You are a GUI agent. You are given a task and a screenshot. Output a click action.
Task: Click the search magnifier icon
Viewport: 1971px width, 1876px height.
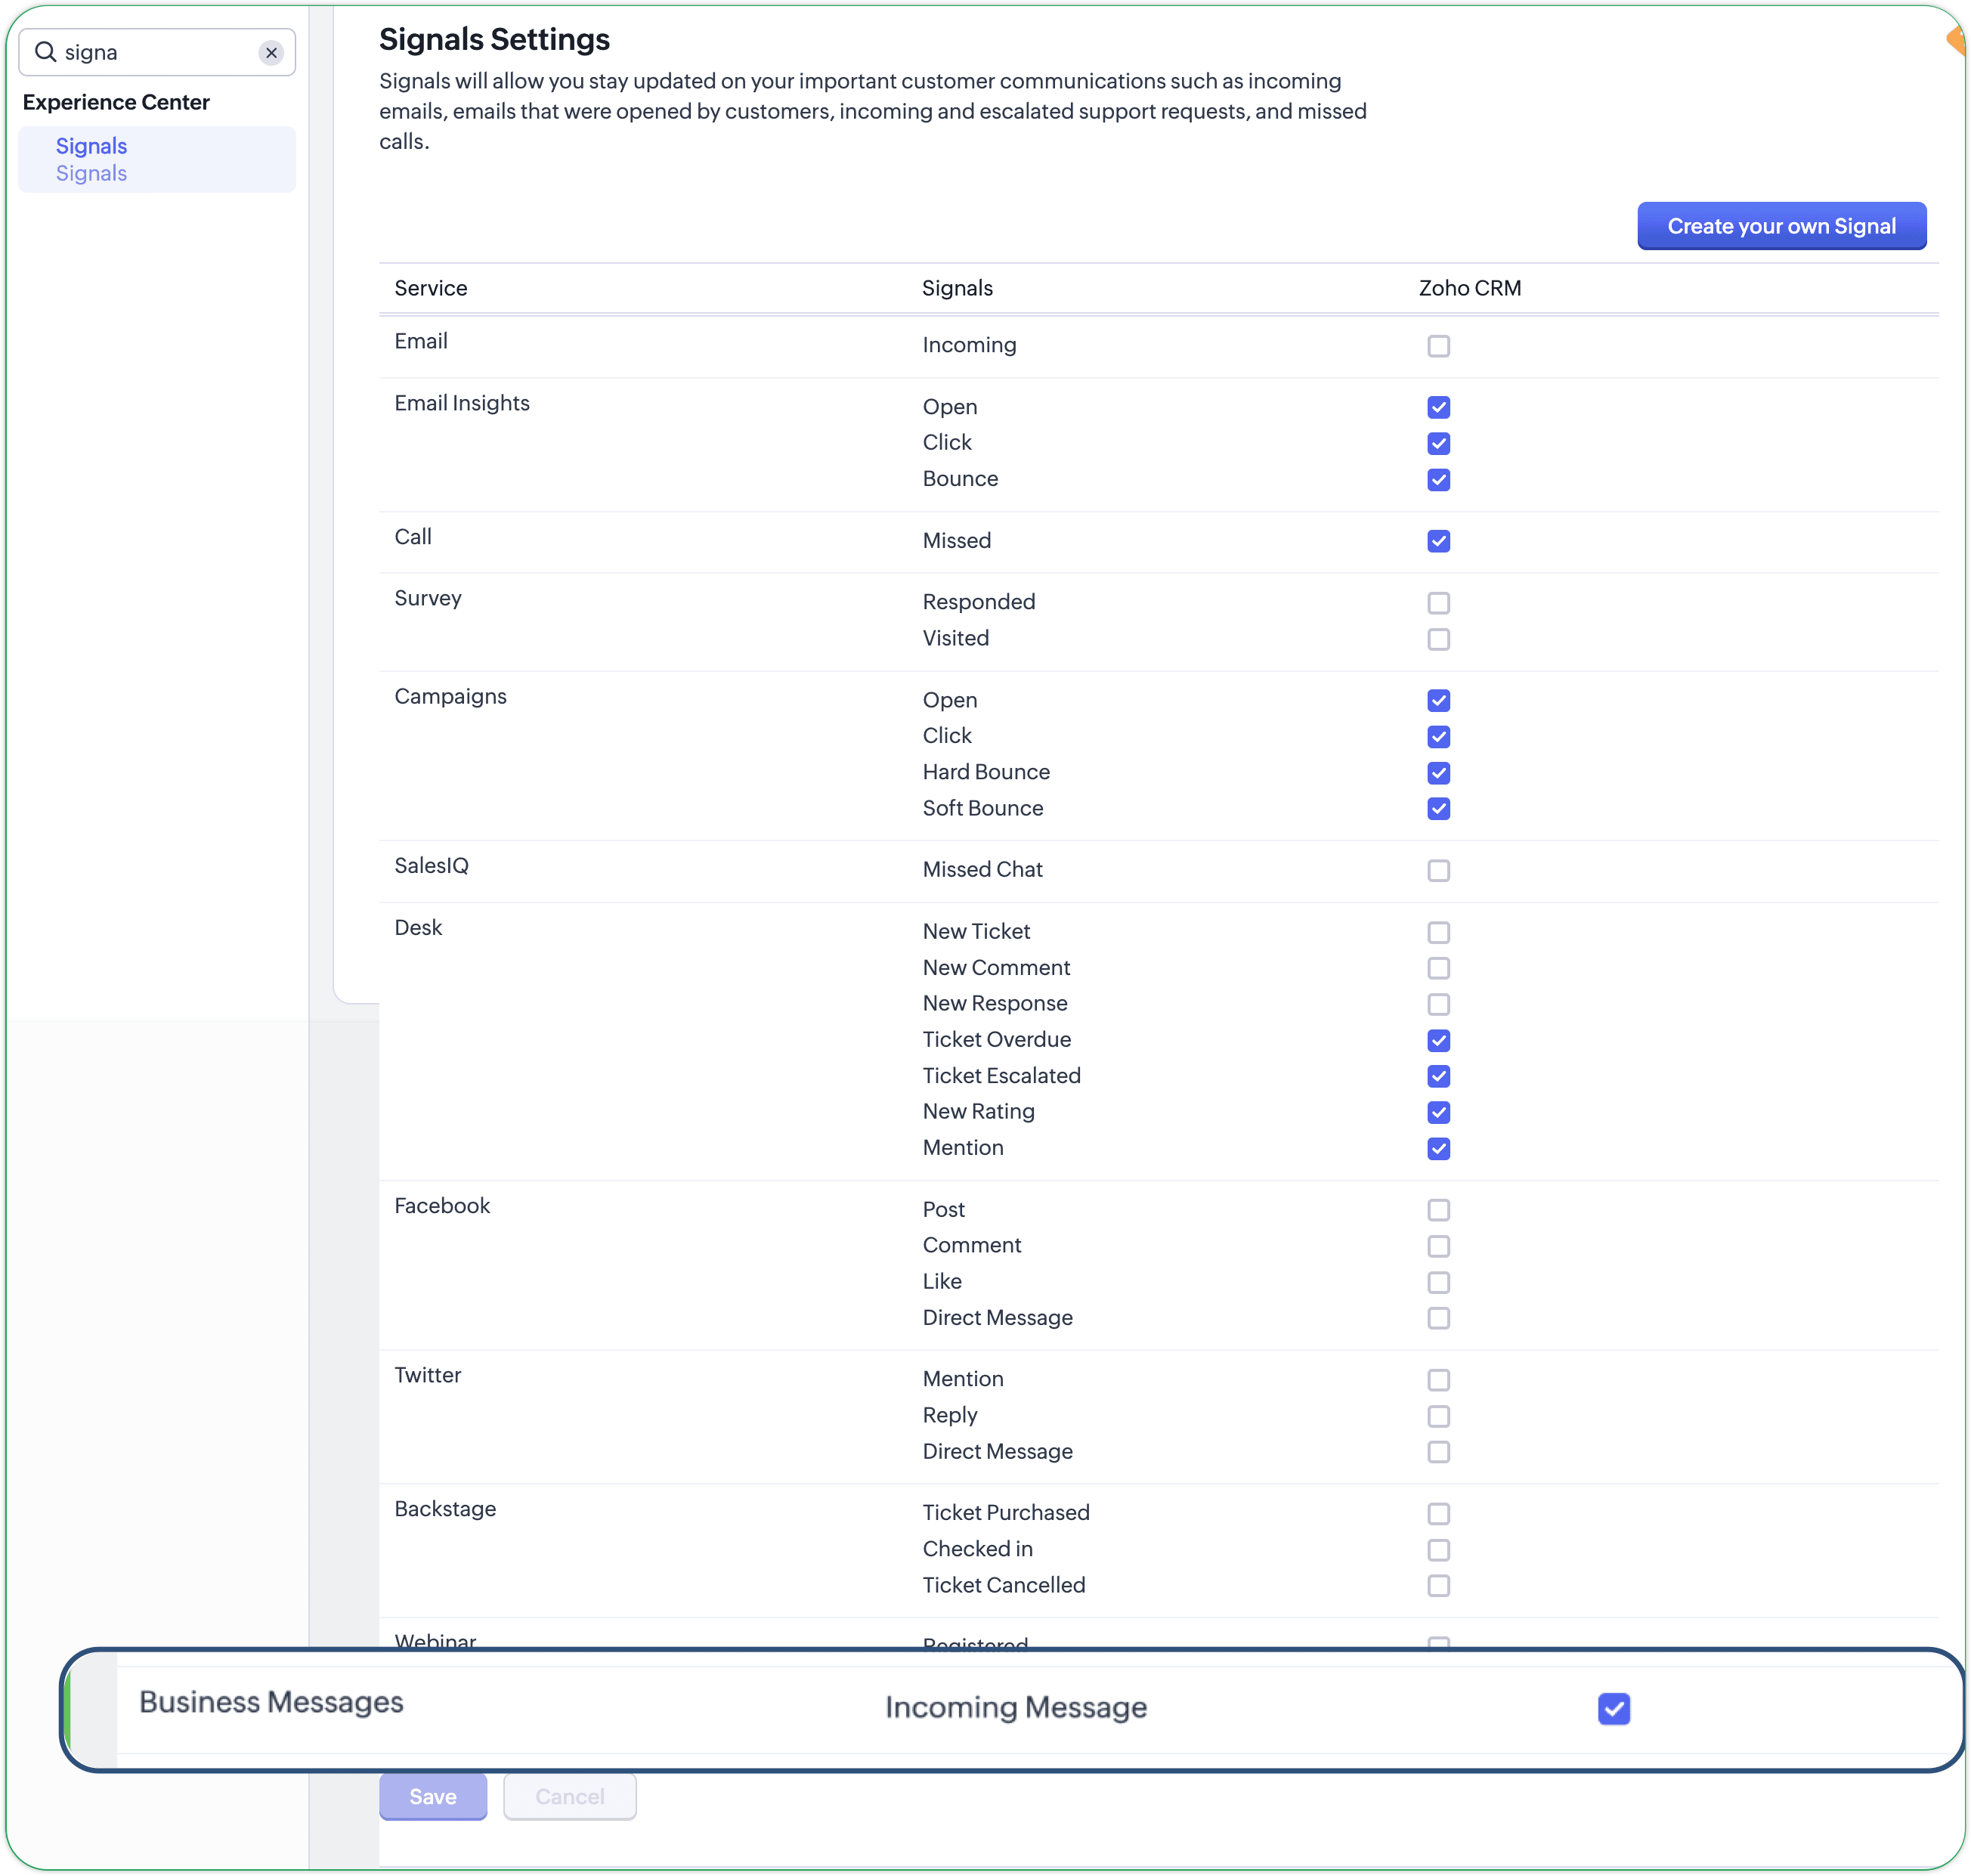coord(45,52)
